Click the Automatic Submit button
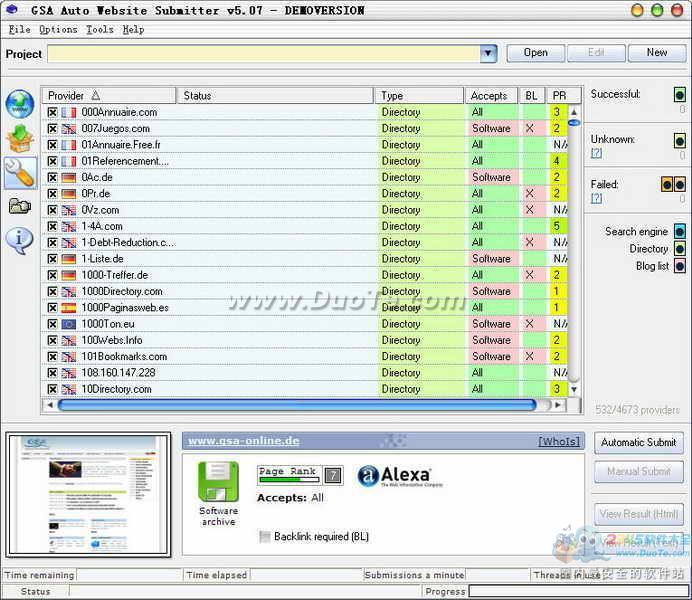 pos(639,442)
